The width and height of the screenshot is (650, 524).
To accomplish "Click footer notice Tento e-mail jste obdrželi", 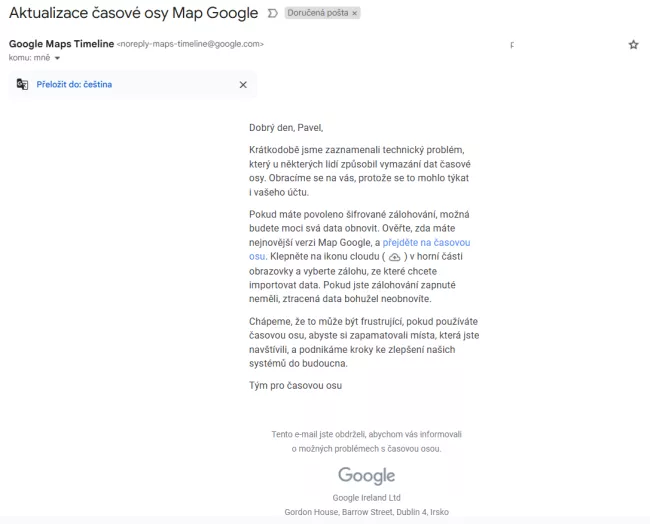I will (x=366, y=434).
